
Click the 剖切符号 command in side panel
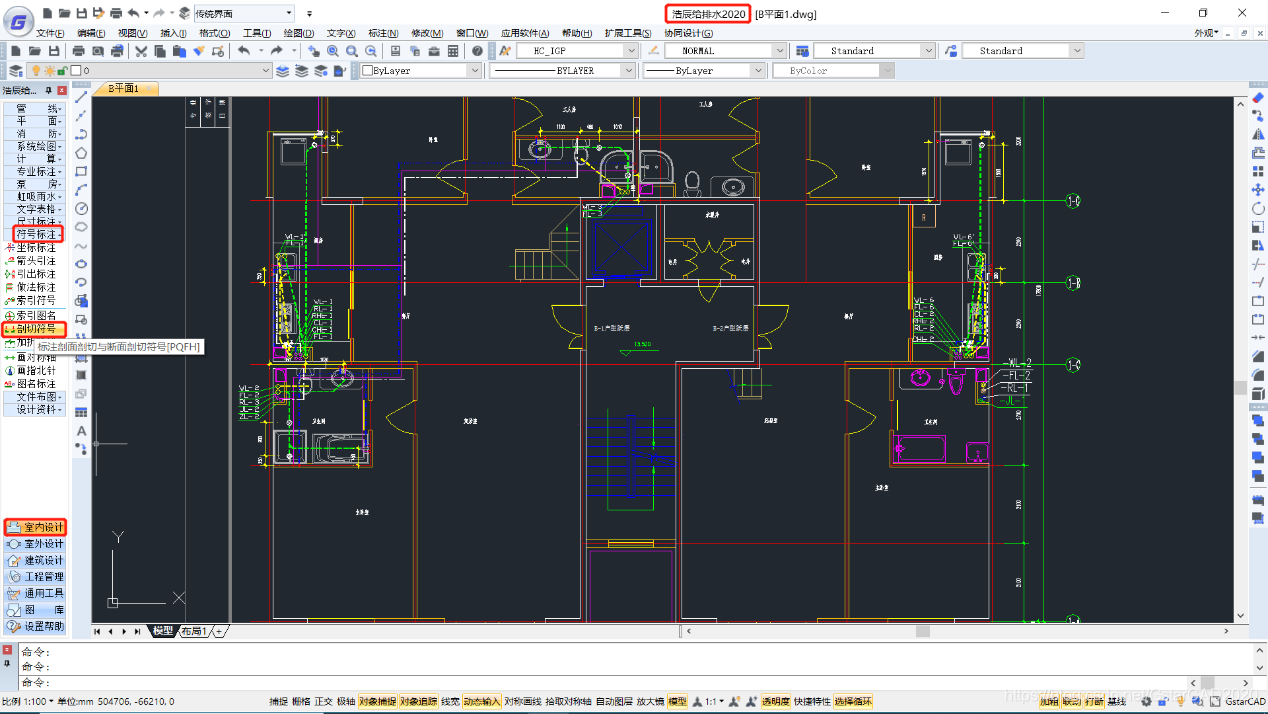(35, 329)
